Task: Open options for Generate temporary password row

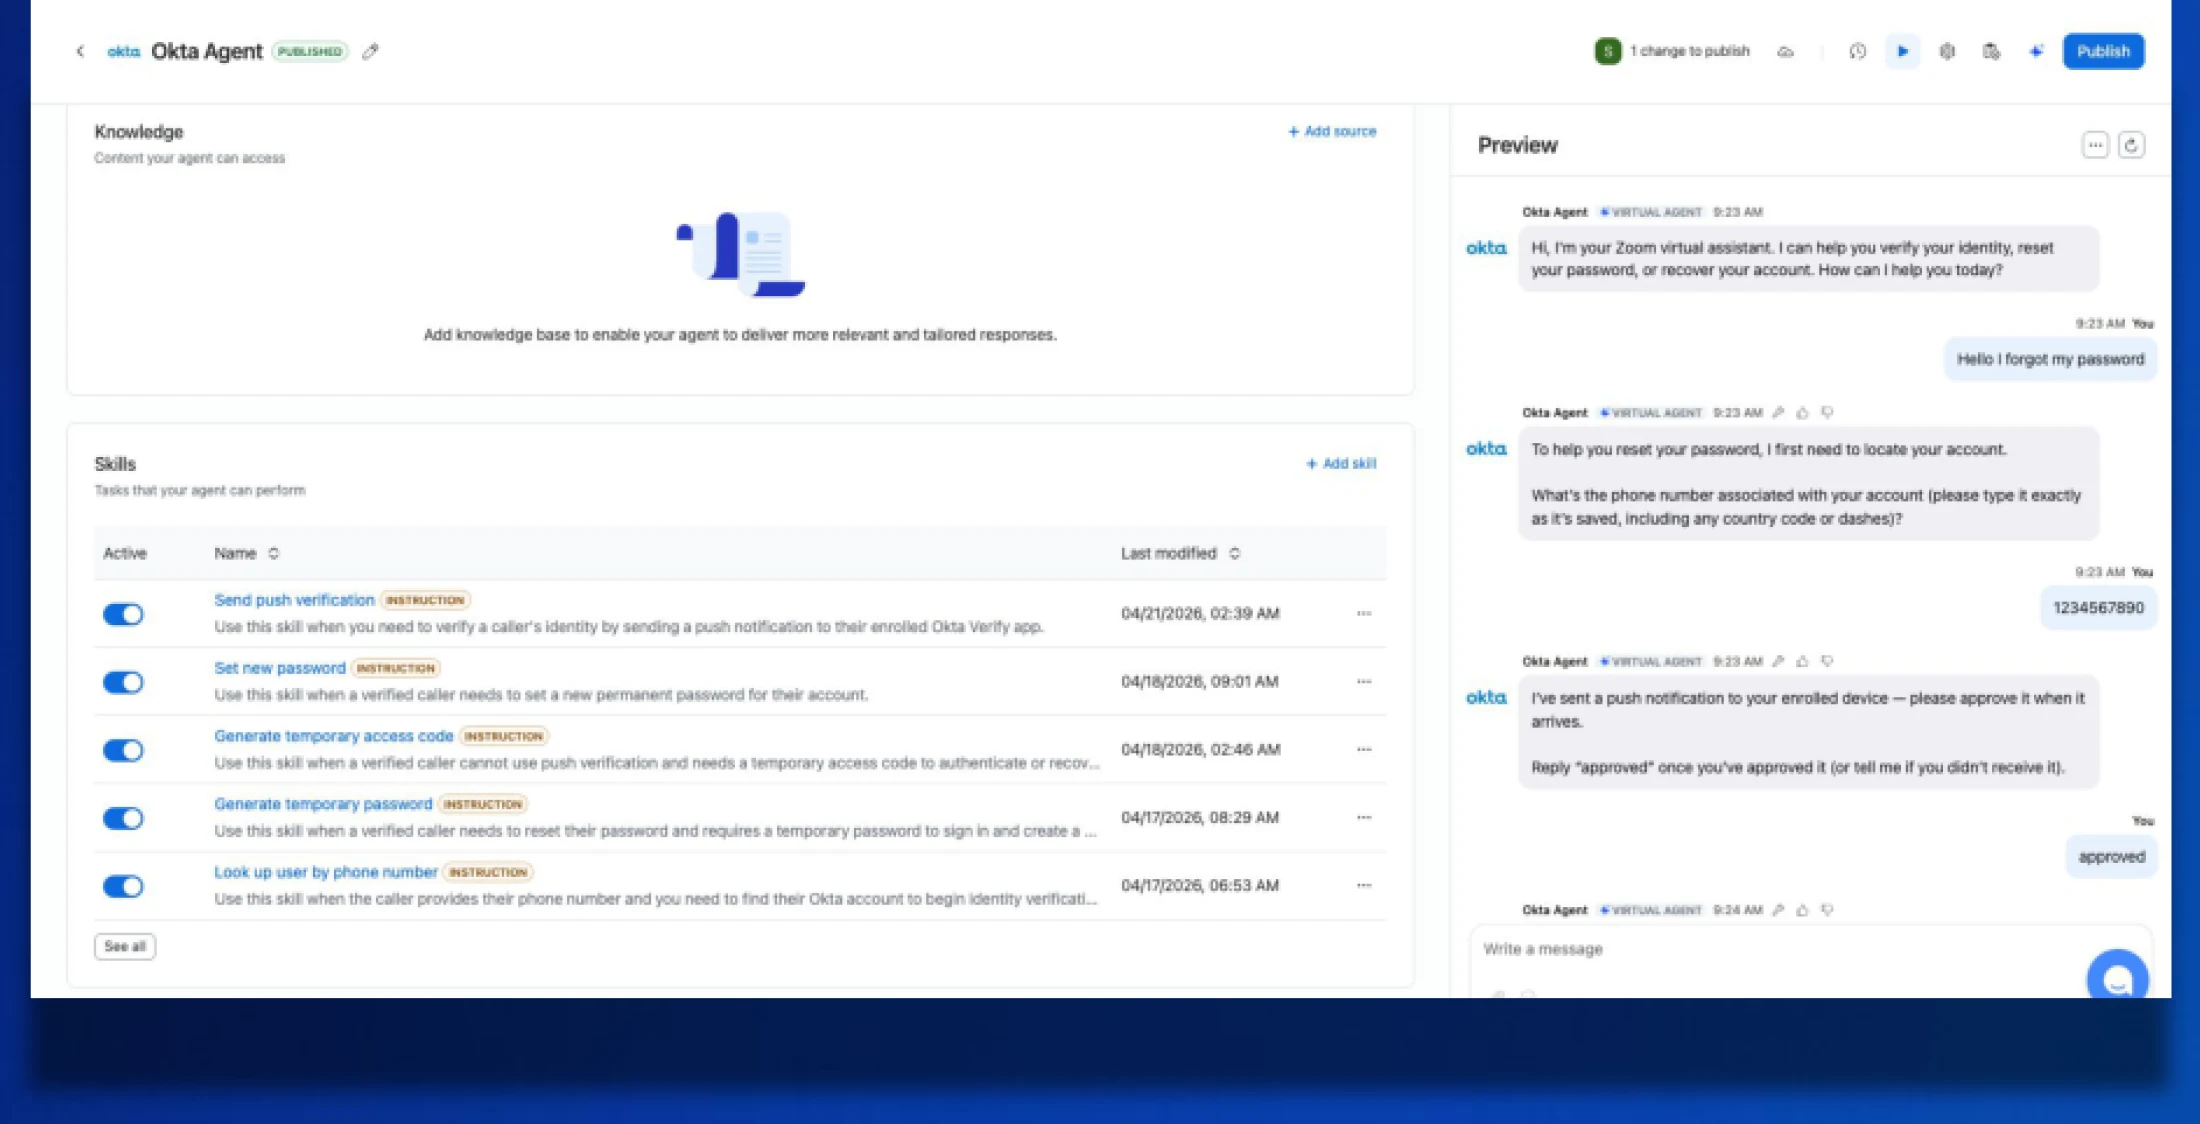Action: (1364, 817)
